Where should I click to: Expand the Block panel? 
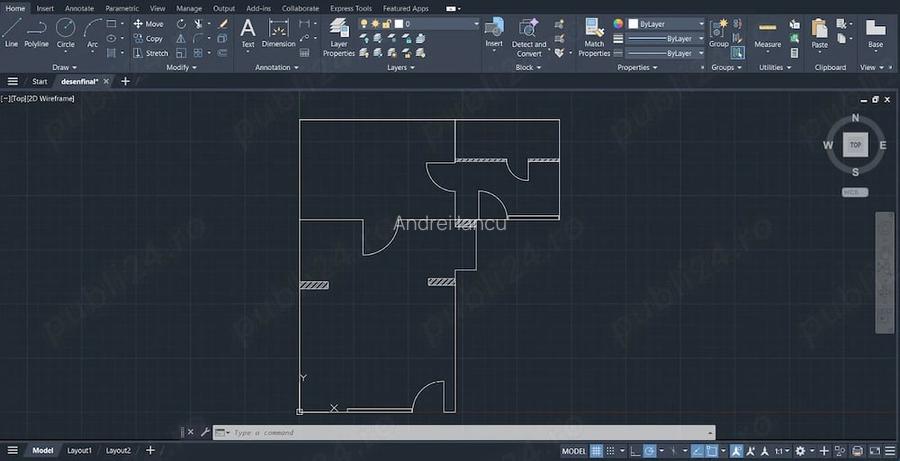coord(528,67)
